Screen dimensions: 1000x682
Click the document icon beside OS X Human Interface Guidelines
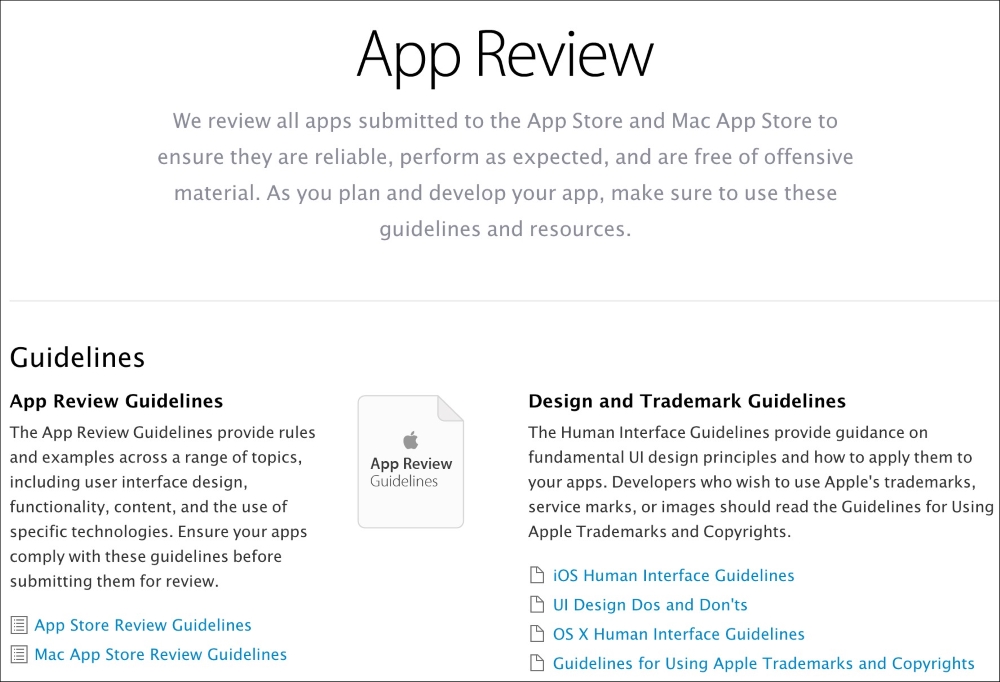[537, 634]
